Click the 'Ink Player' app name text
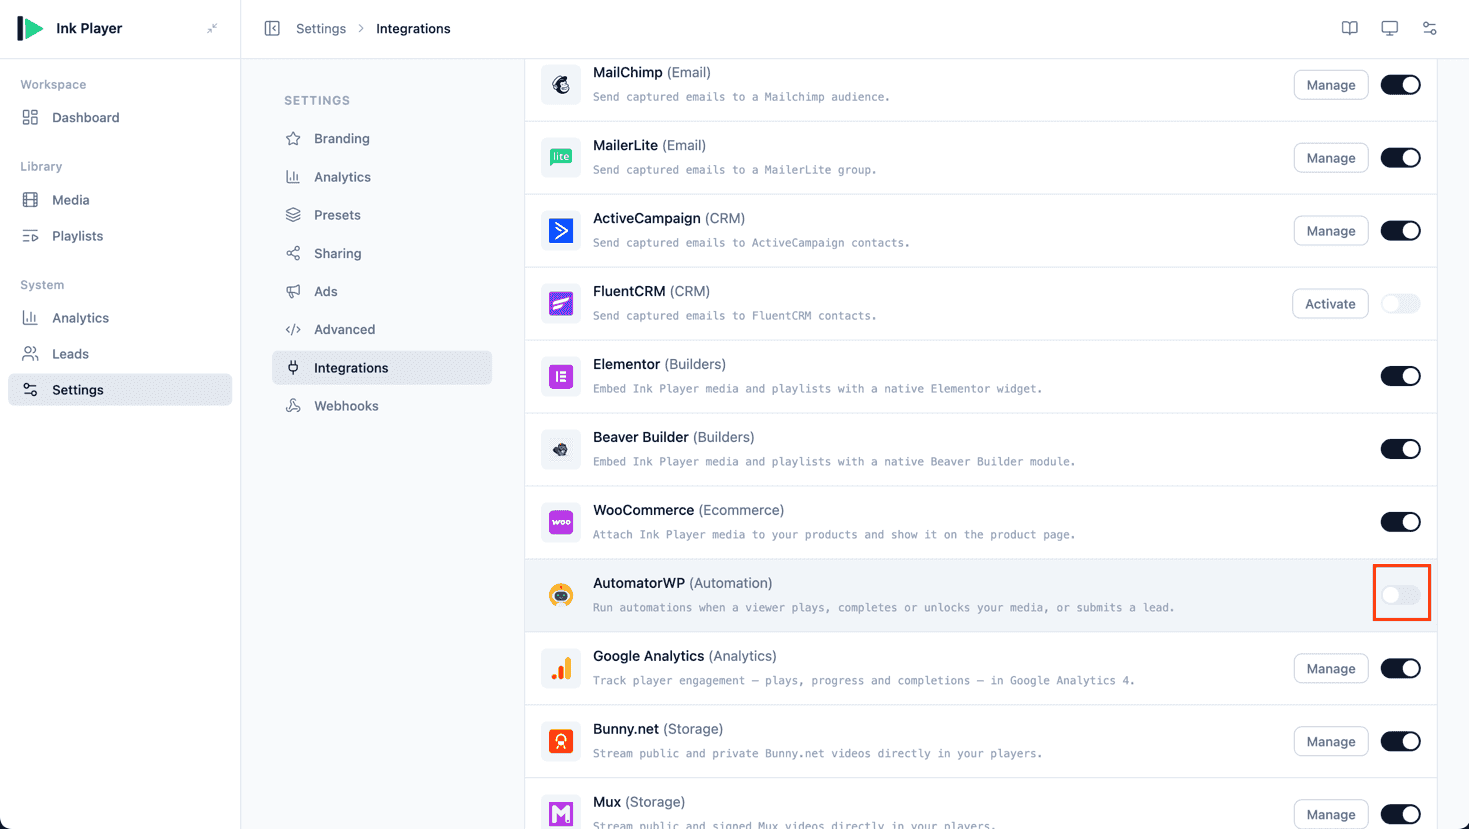The image size is (1469, 829). coord(89,28)
